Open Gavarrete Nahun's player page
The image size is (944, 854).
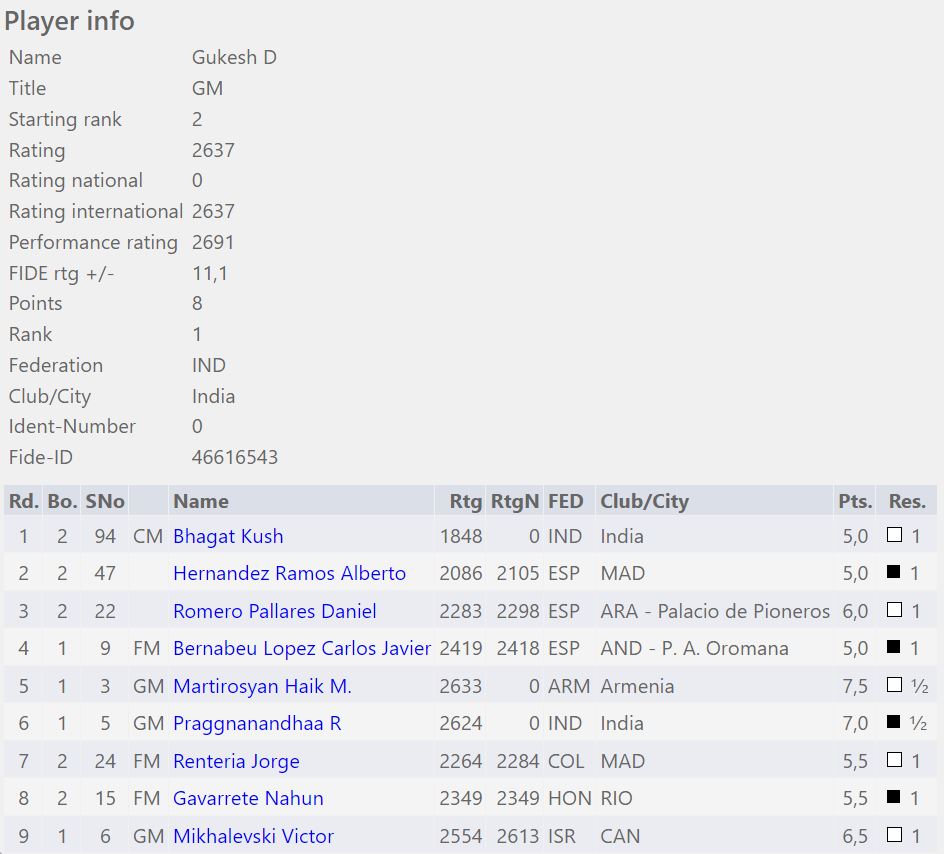click(x=248, y=798)
